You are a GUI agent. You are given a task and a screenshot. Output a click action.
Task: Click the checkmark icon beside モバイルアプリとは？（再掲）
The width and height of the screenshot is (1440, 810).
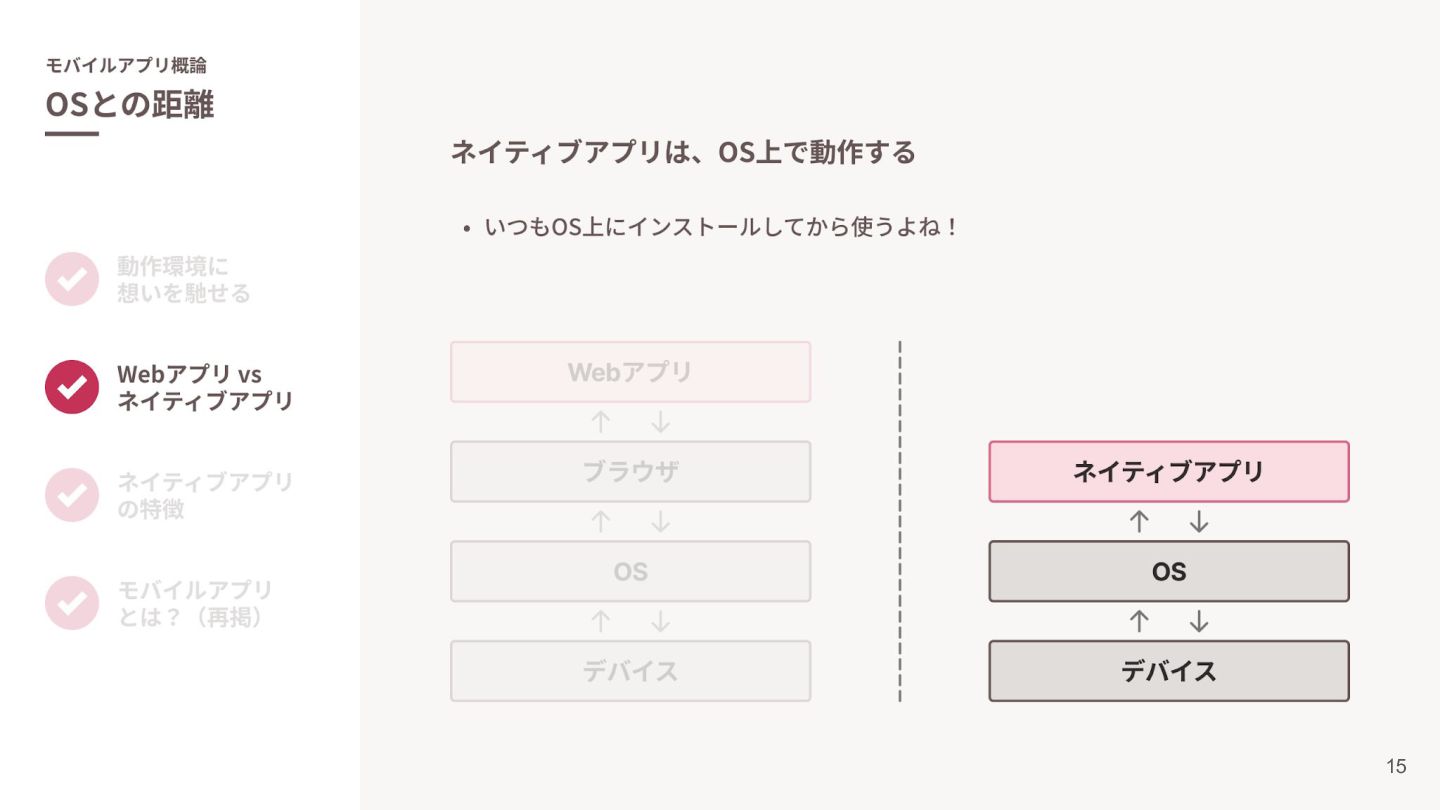pyautogui.click(x=72, y=603)
